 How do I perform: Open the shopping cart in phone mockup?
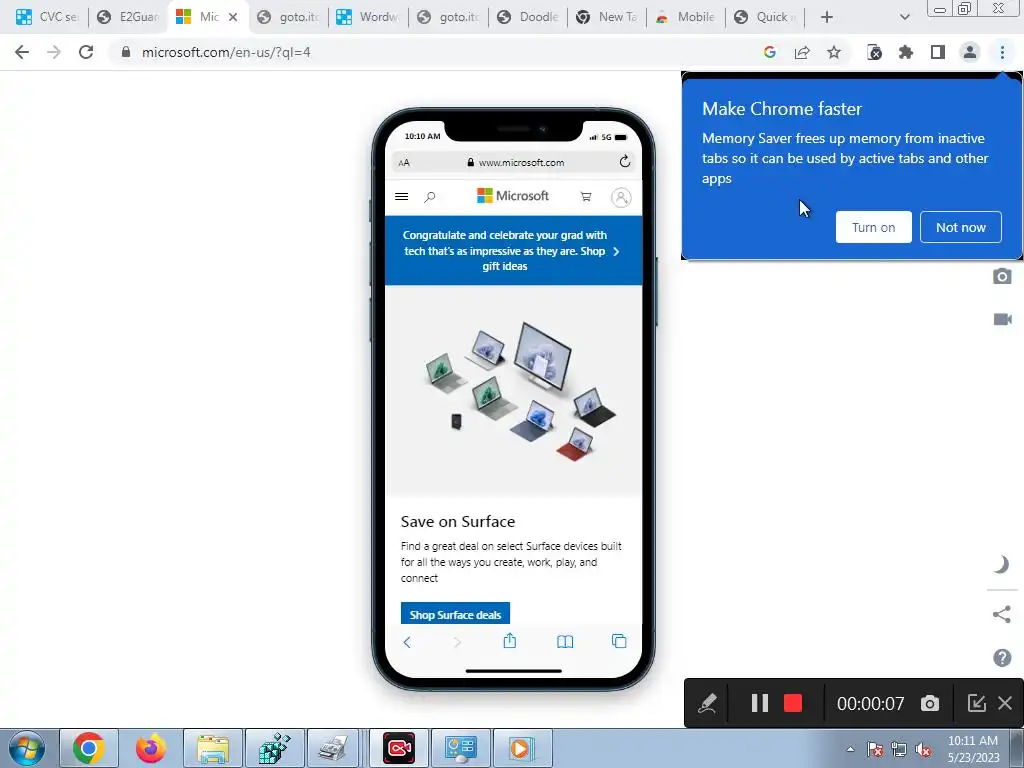(x=586, y=197)
